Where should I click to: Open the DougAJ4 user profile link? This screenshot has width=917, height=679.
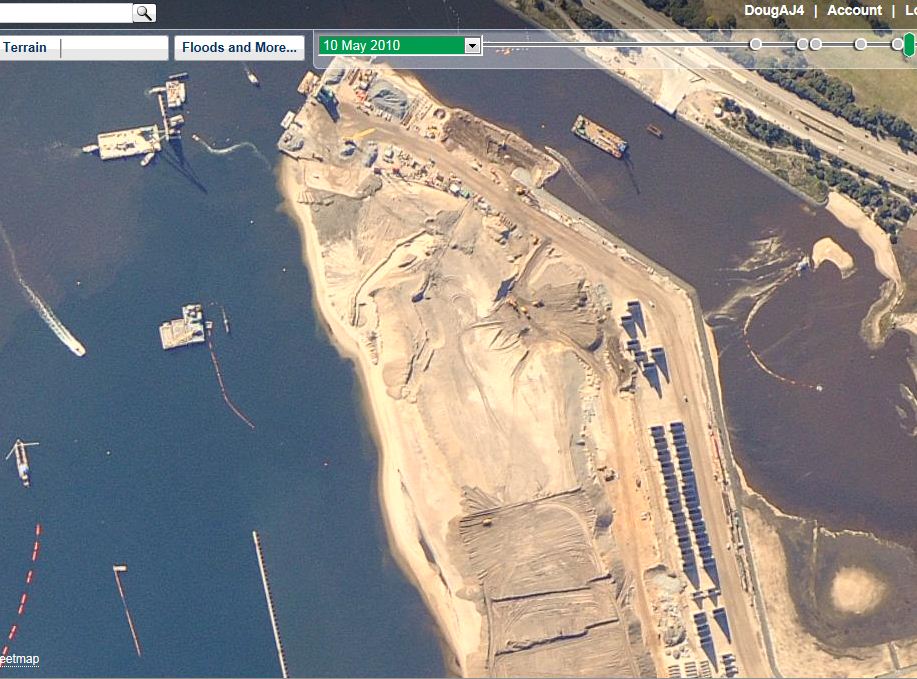click(x=774, y=10)
